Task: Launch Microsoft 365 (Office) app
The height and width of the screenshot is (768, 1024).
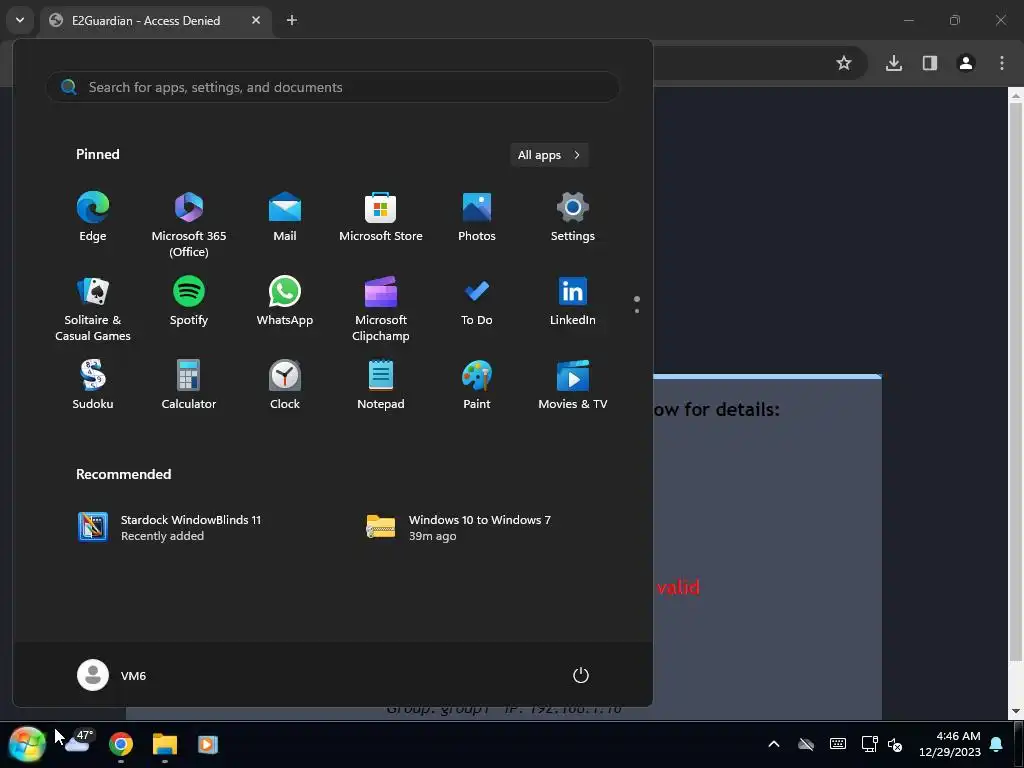Action: 189,225
